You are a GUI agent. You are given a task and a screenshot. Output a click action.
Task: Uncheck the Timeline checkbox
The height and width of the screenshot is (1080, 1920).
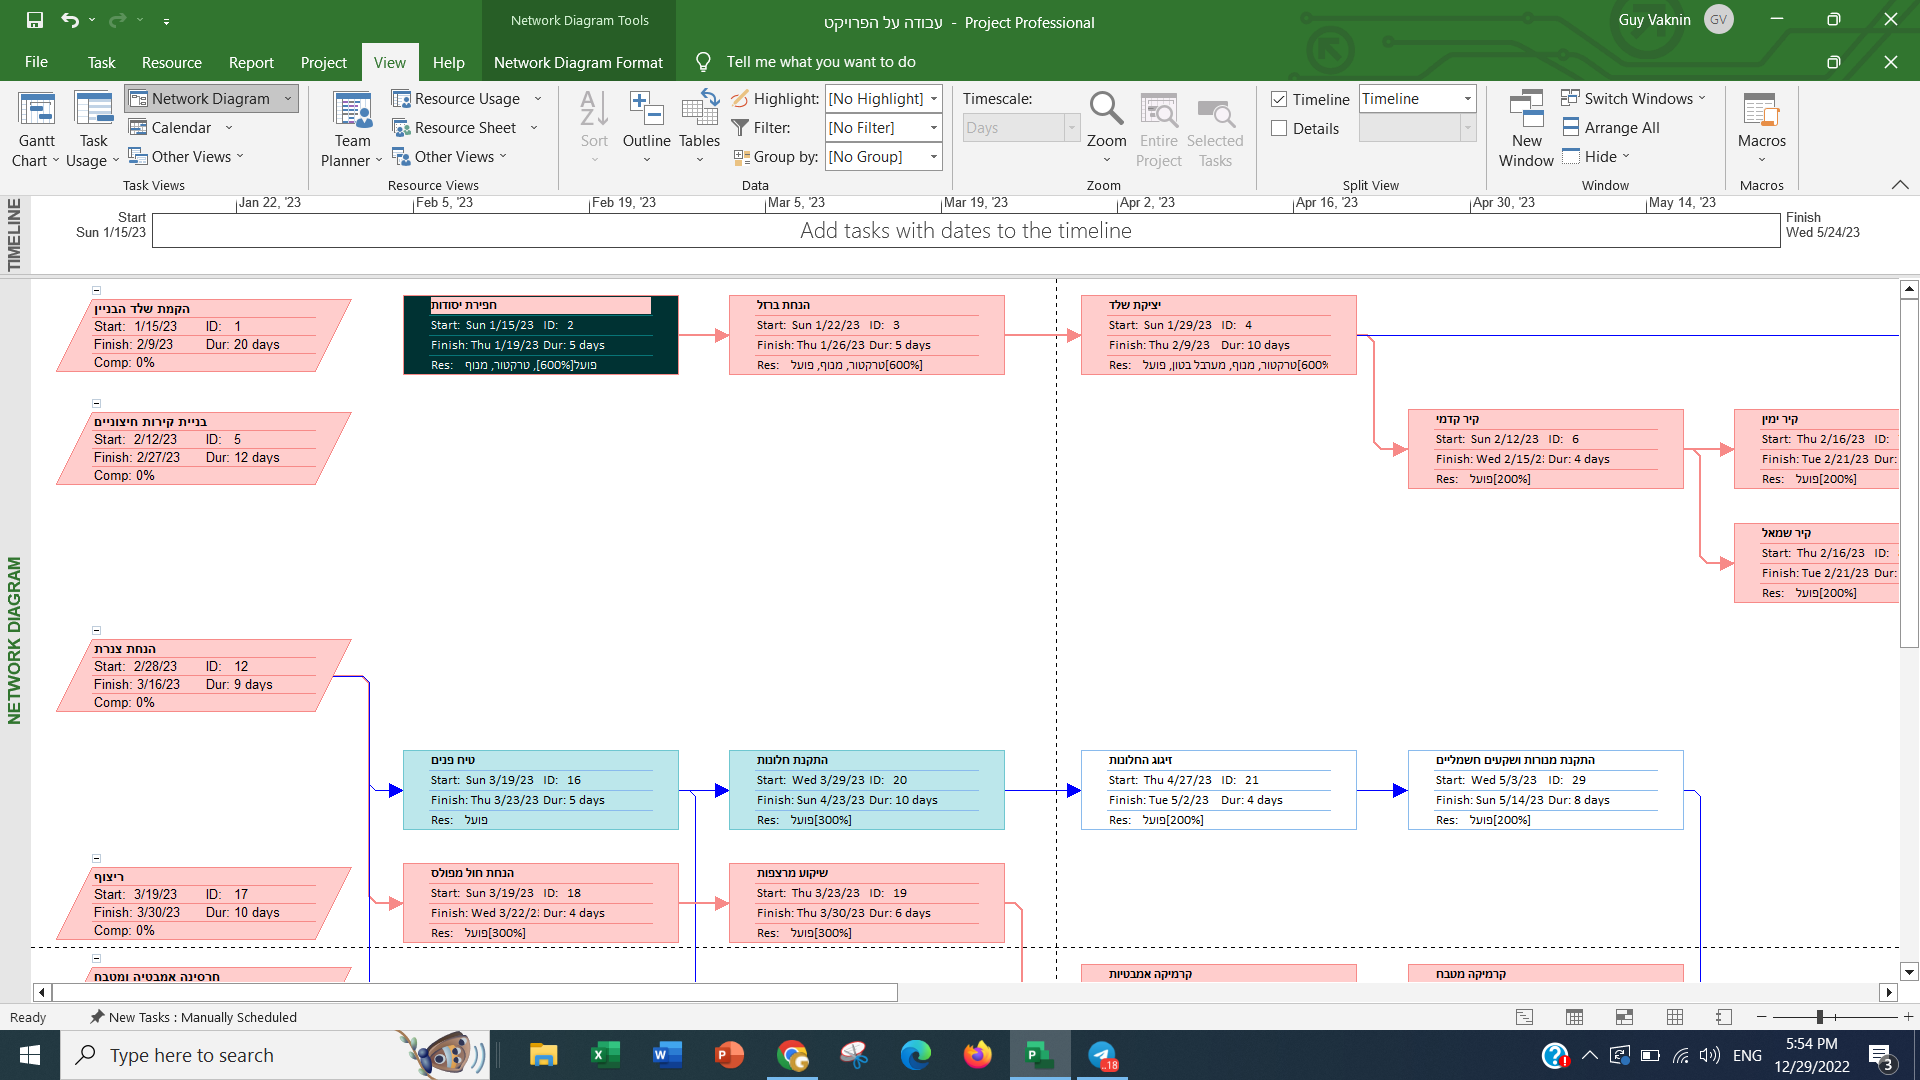coord(1279,98)
